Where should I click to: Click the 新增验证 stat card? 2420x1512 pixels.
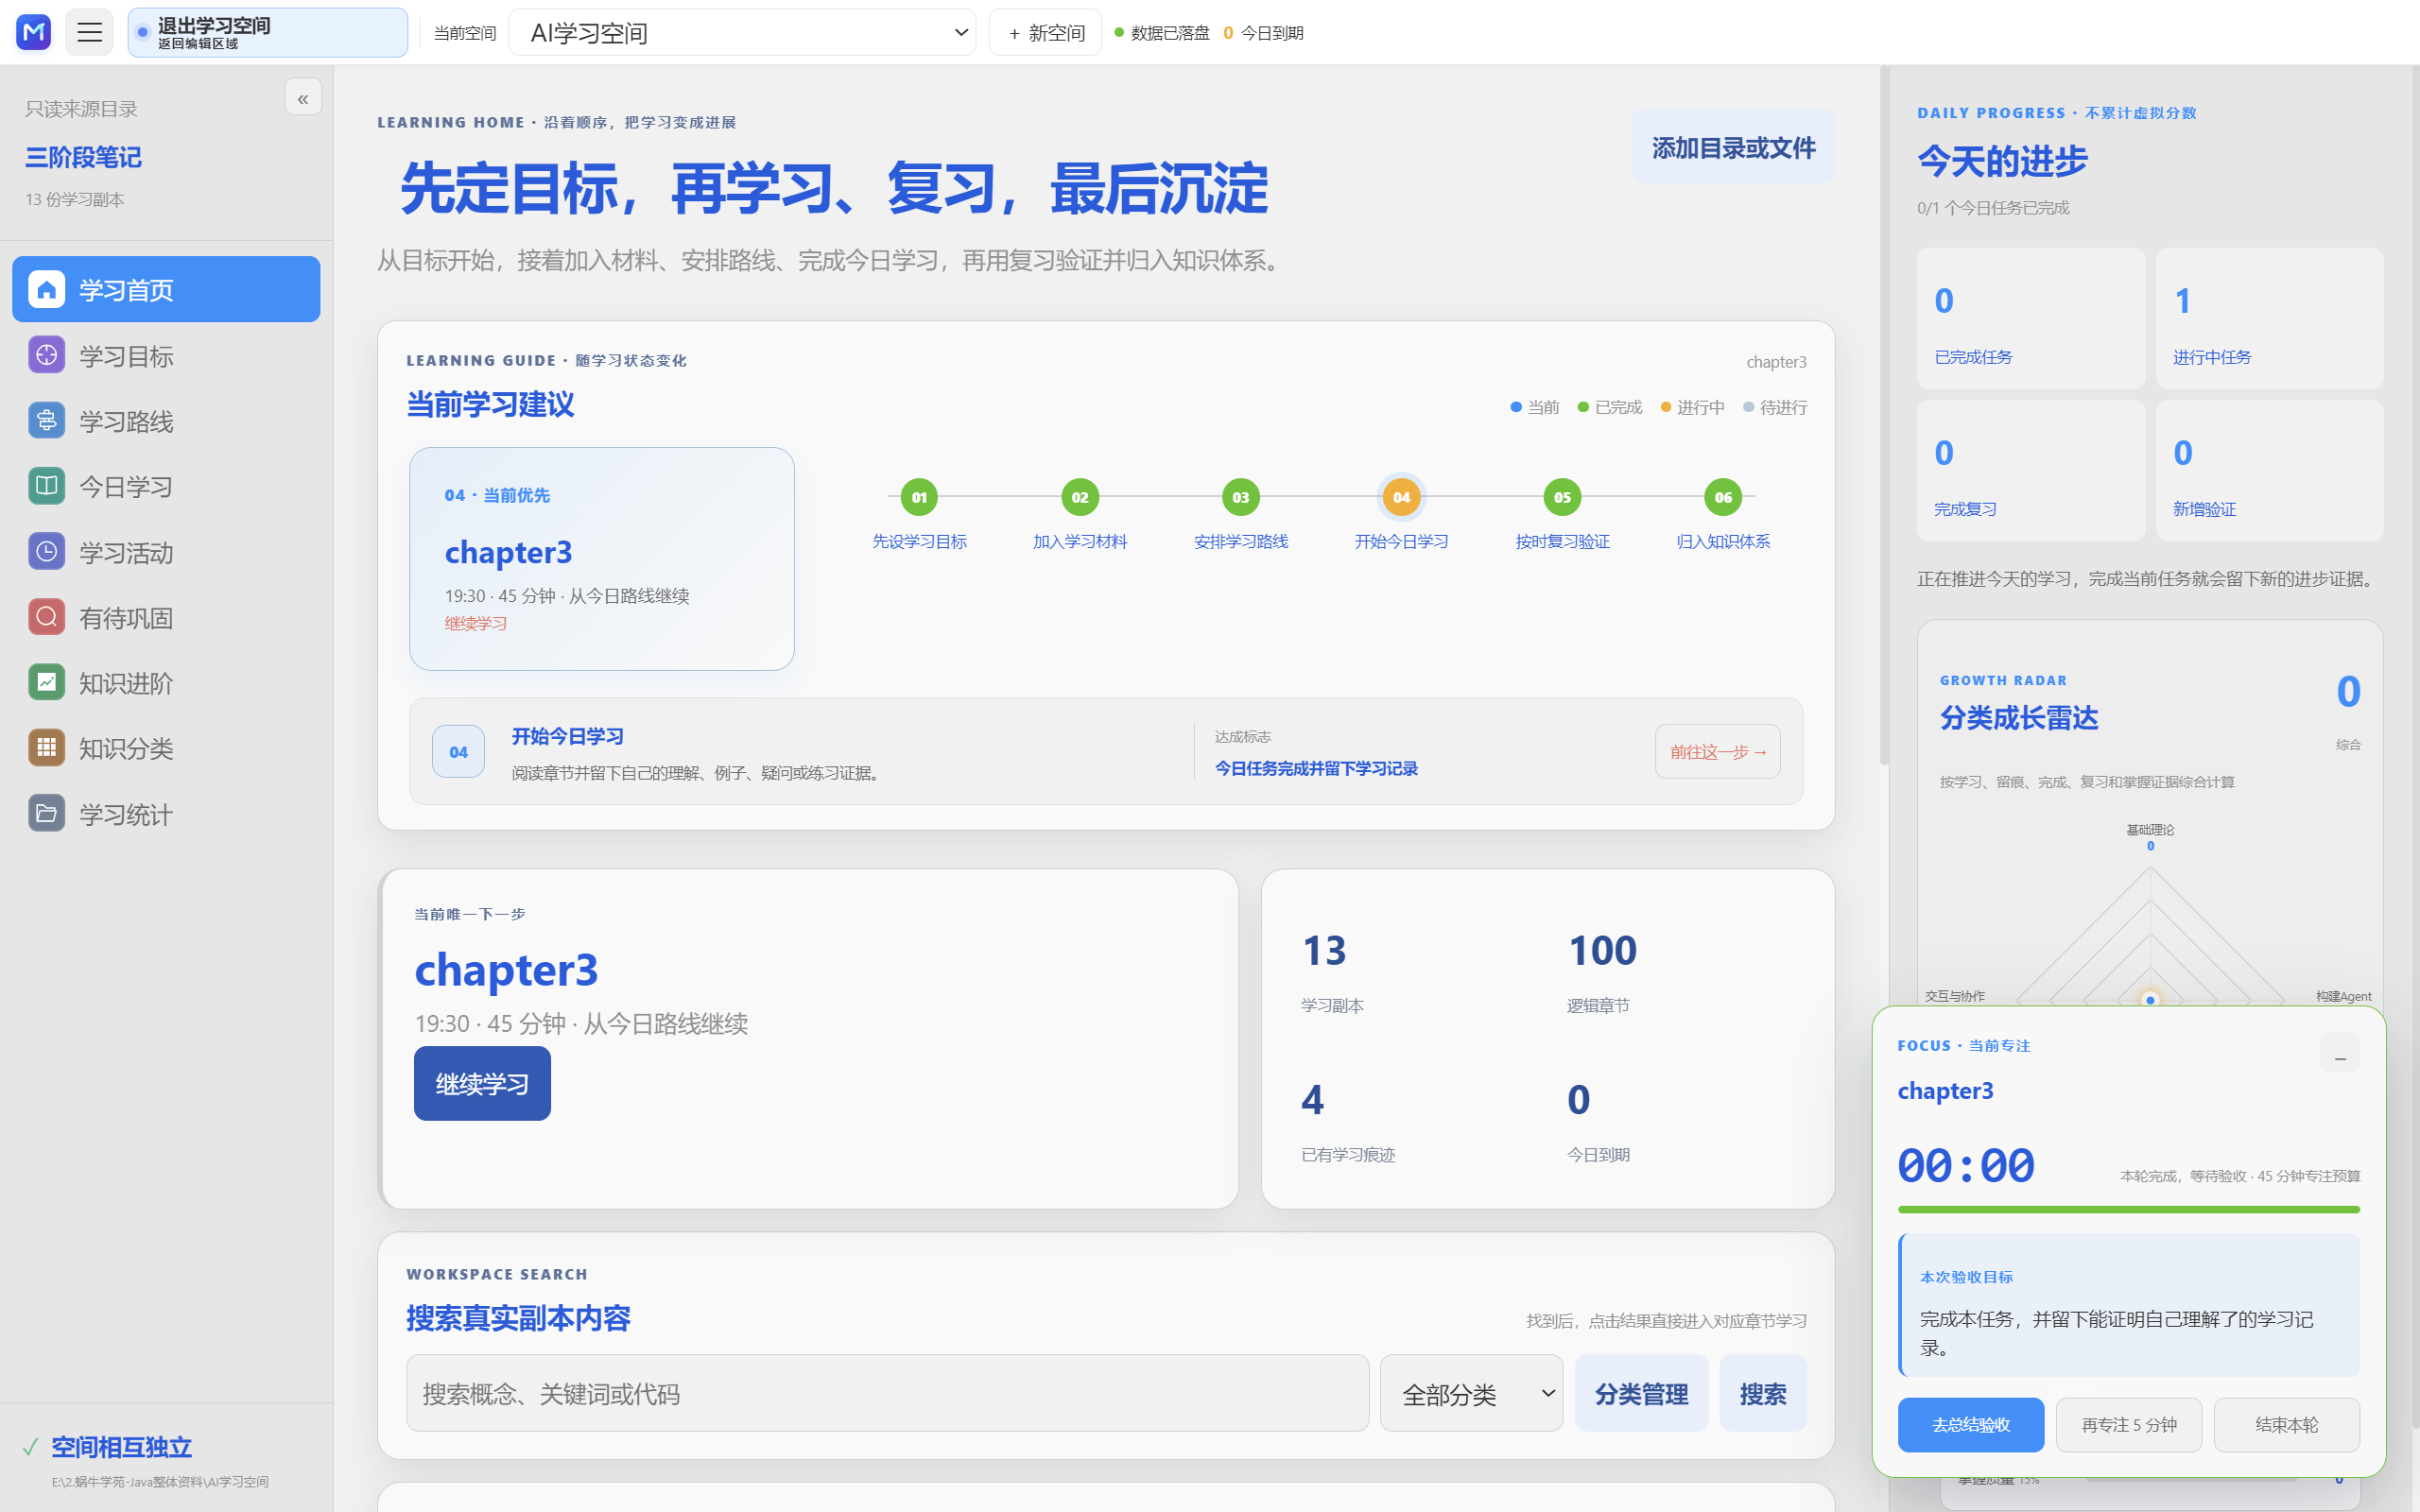coord(2269,470)
